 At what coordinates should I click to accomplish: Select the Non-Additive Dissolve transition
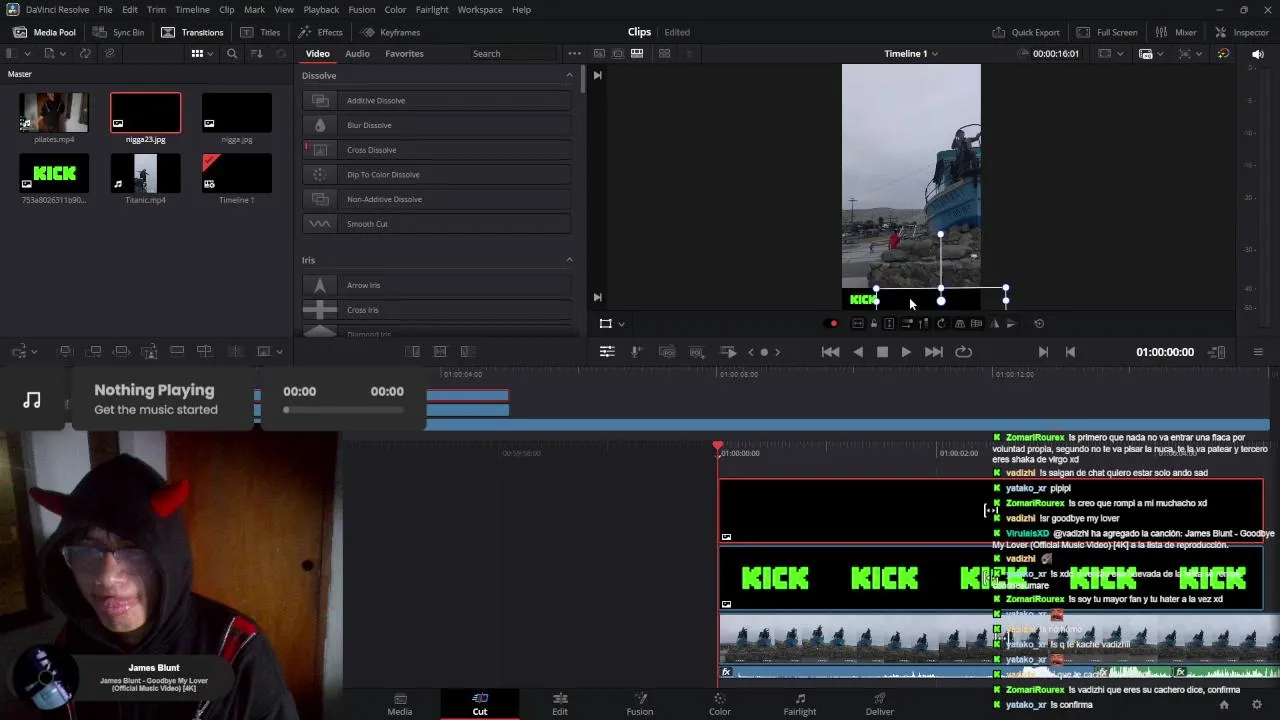436,199
